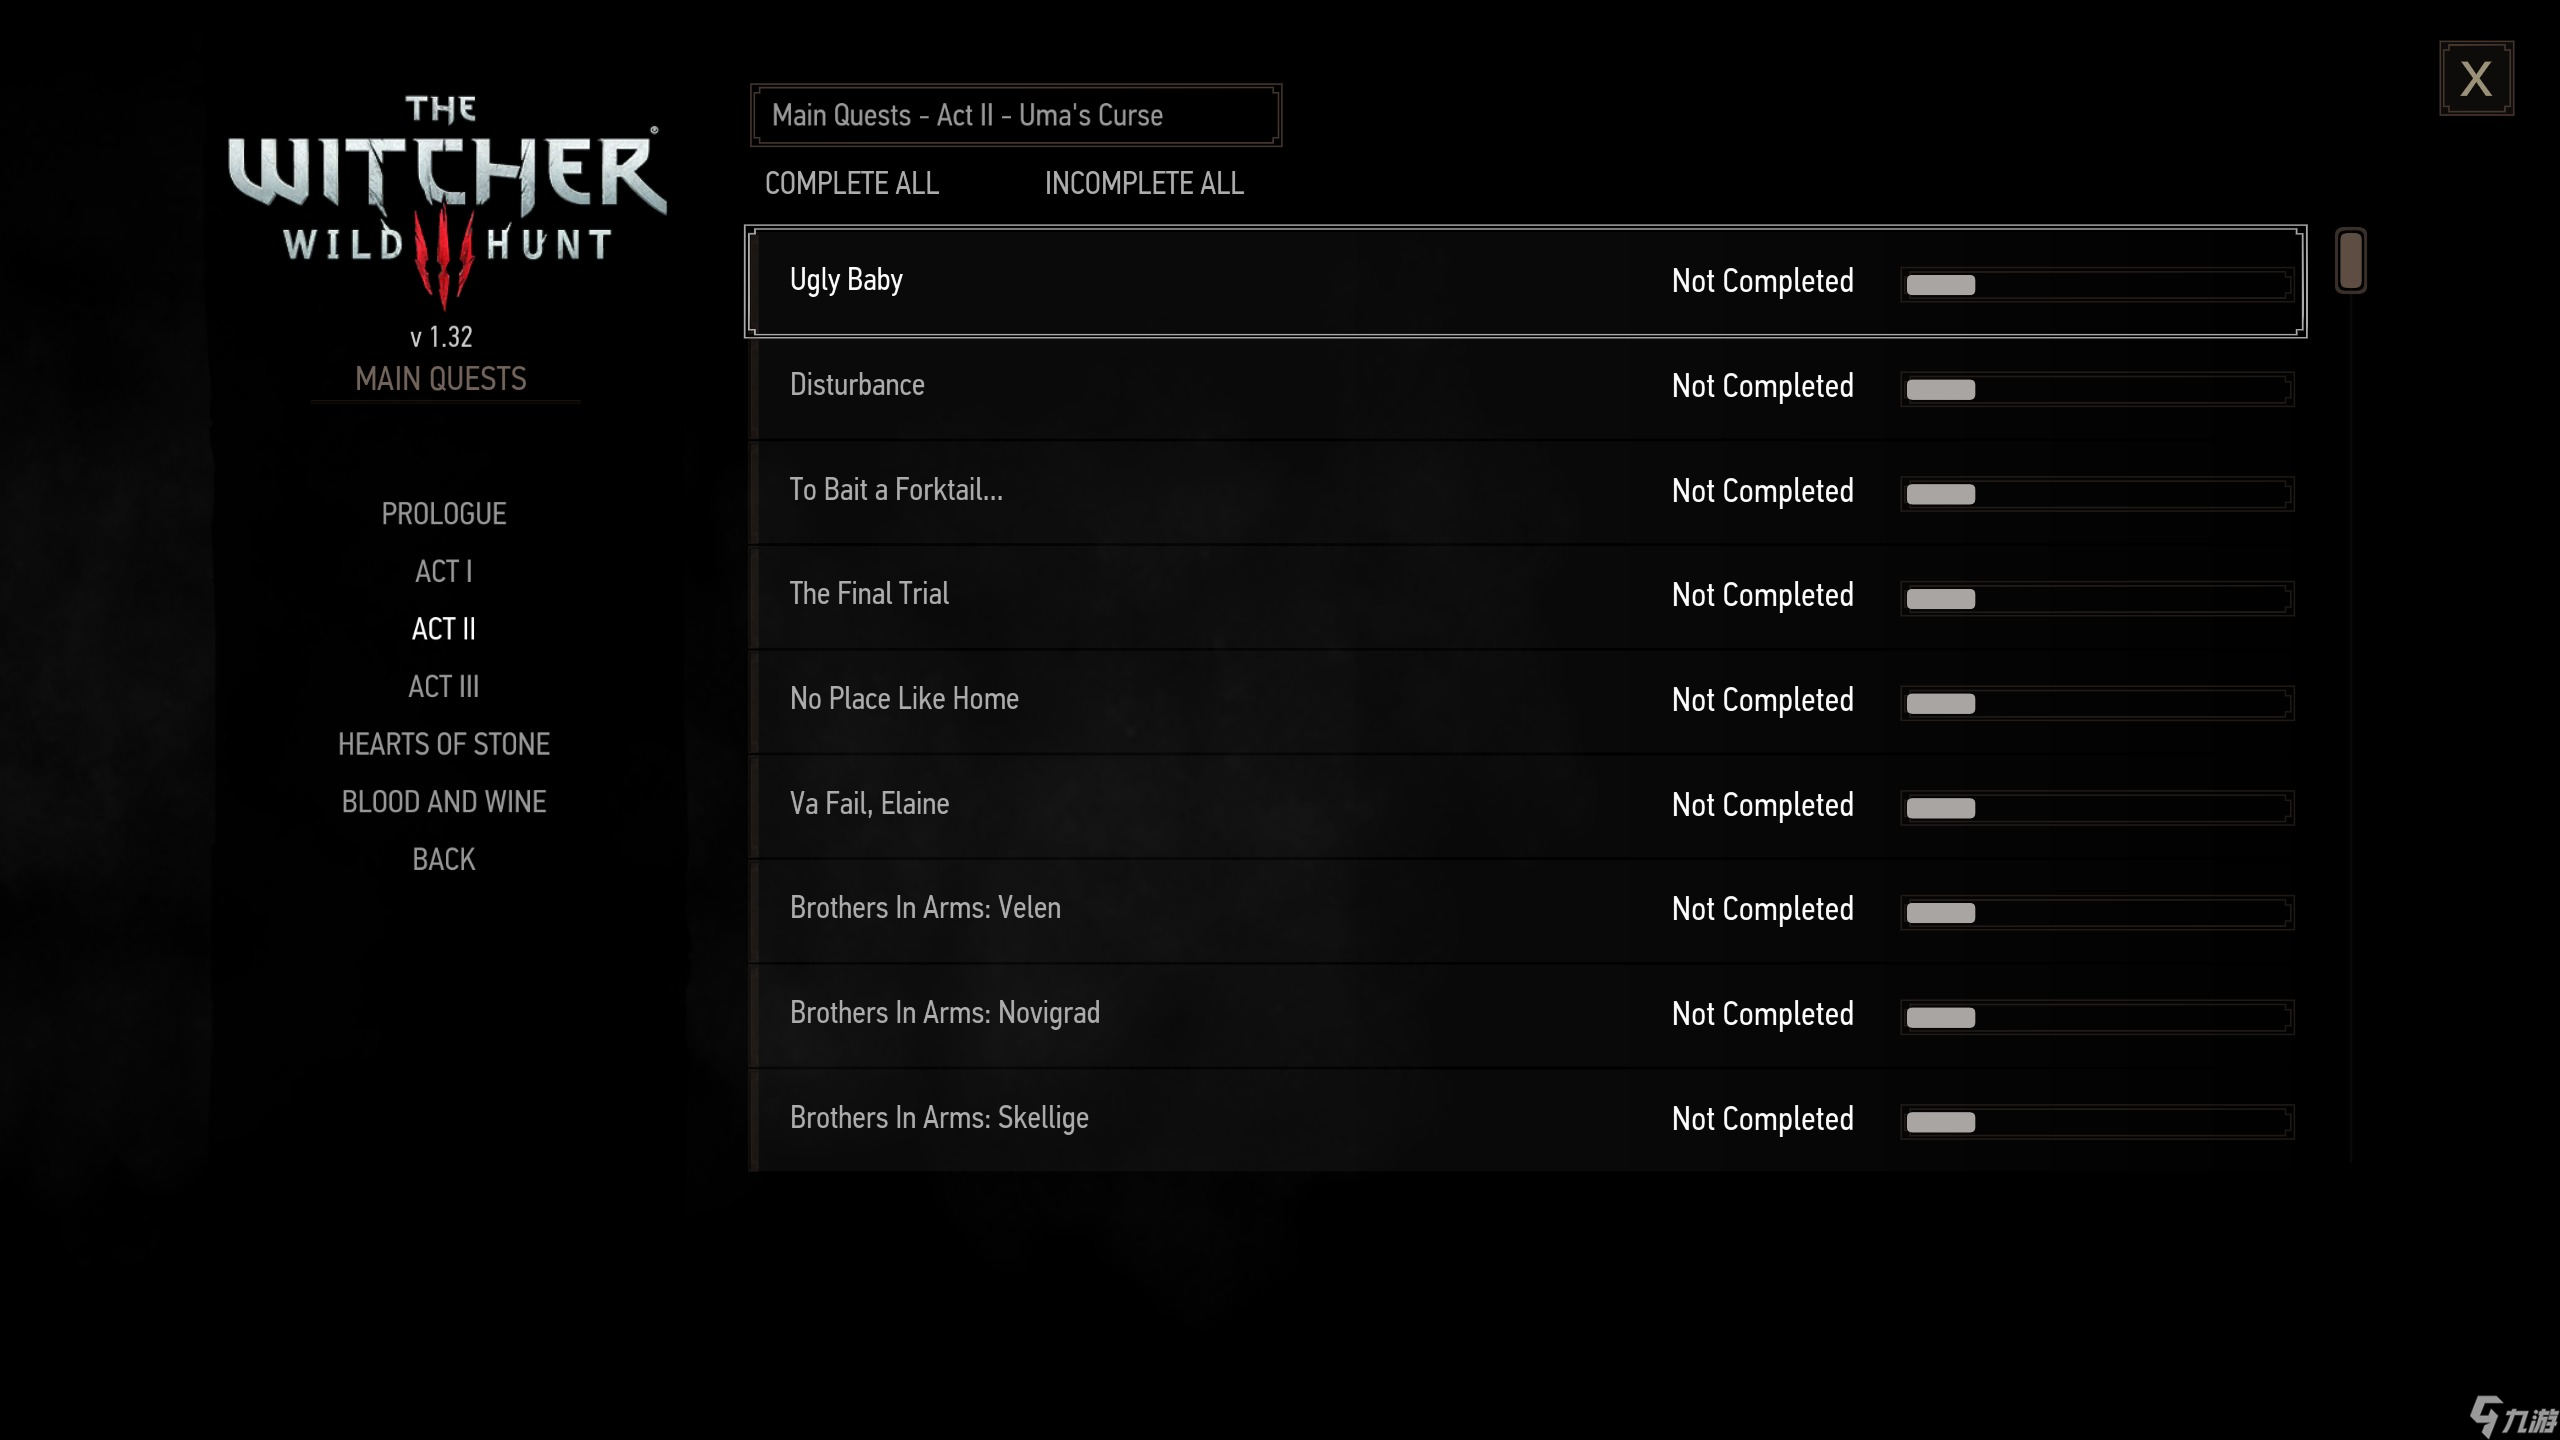Viewport: 2560px width, 1440px height.
Task: Navigate to ACT III quest section
Action: point(445,684)
